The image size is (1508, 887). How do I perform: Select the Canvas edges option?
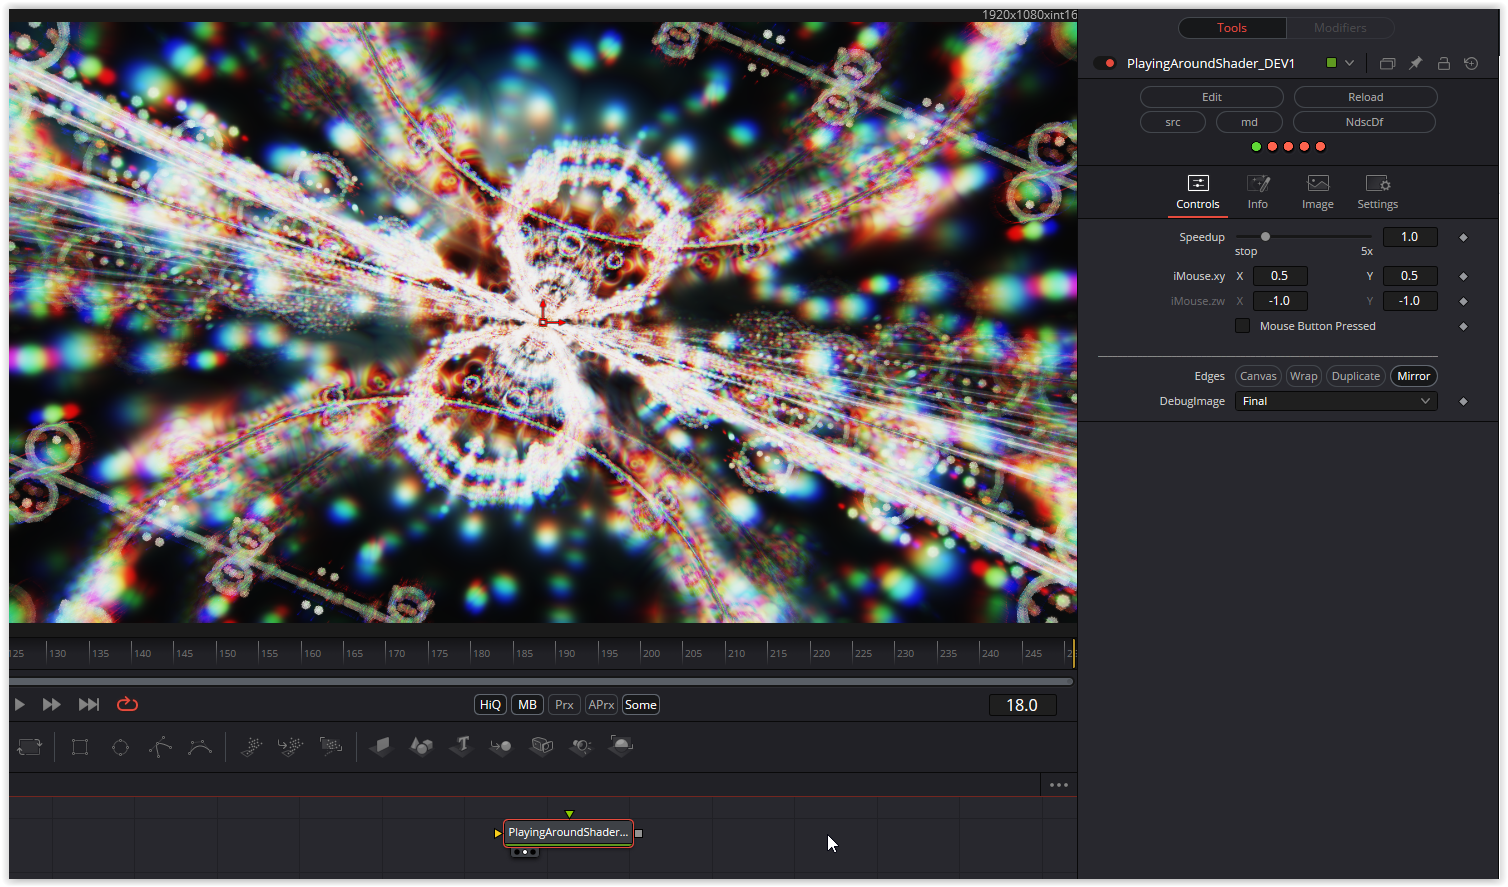pos(1258,376)
